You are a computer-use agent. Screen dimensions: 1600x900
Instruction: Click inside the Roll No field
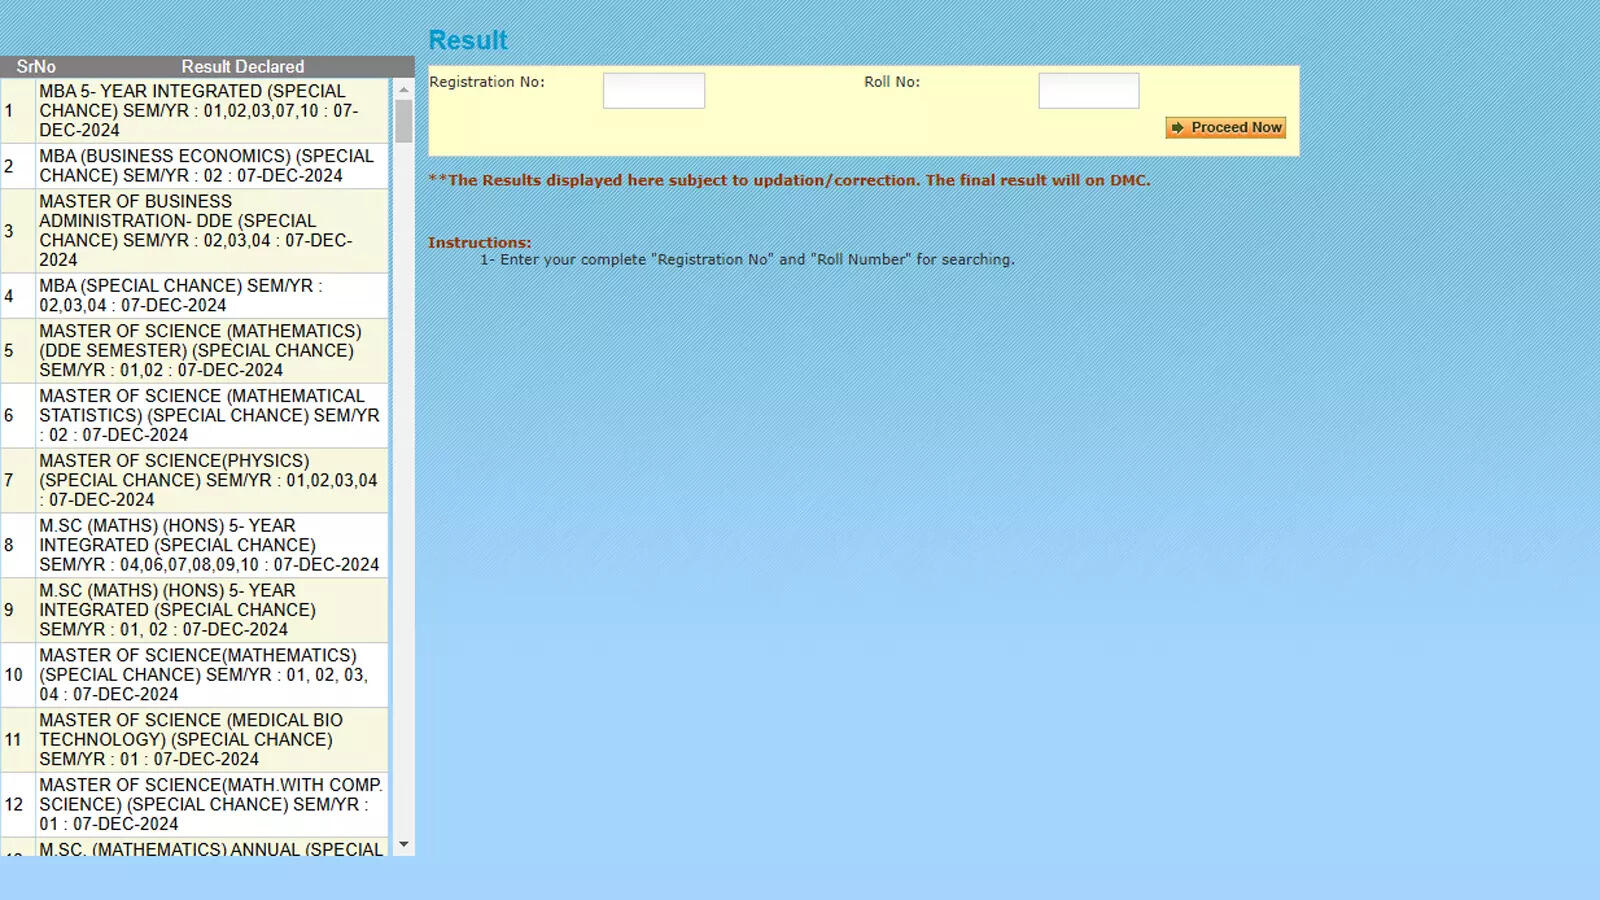pos(1088,90)
